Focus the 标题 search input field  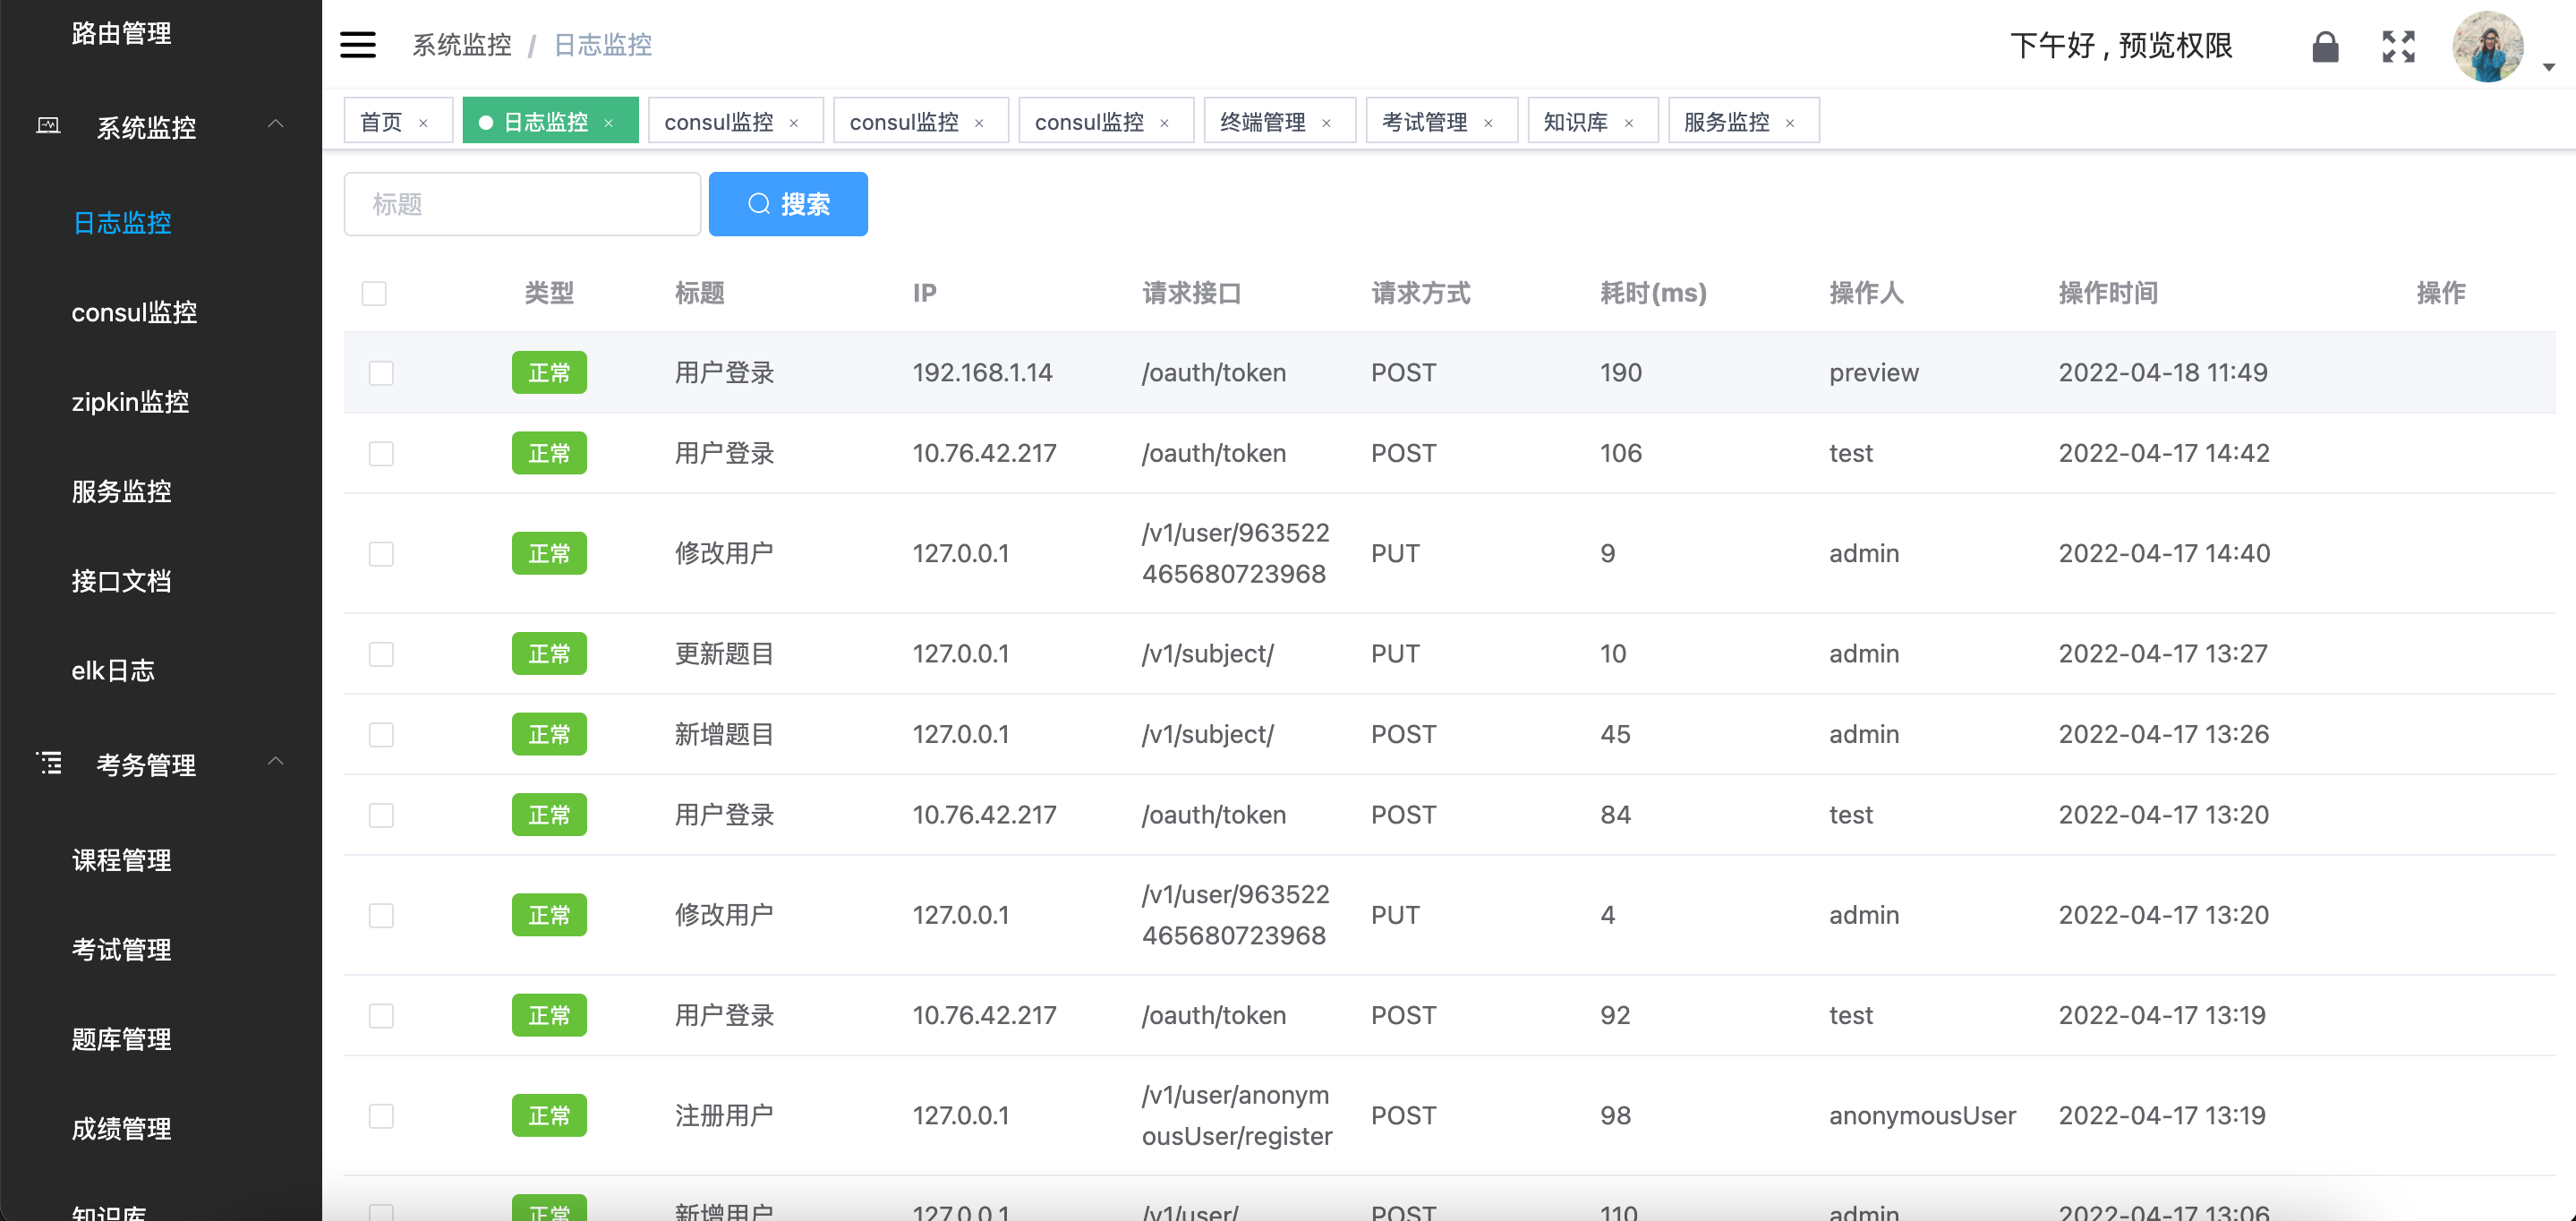pyautogui.click(x=522, y=204)
